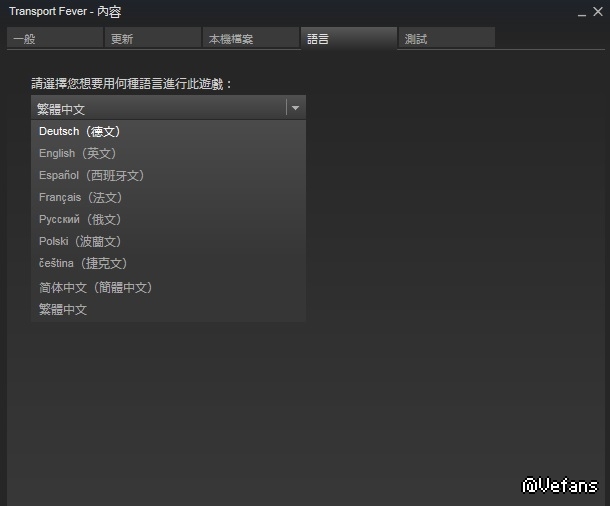
Task: Click the language dropdown arrow
Action: [x=295, y=108]
